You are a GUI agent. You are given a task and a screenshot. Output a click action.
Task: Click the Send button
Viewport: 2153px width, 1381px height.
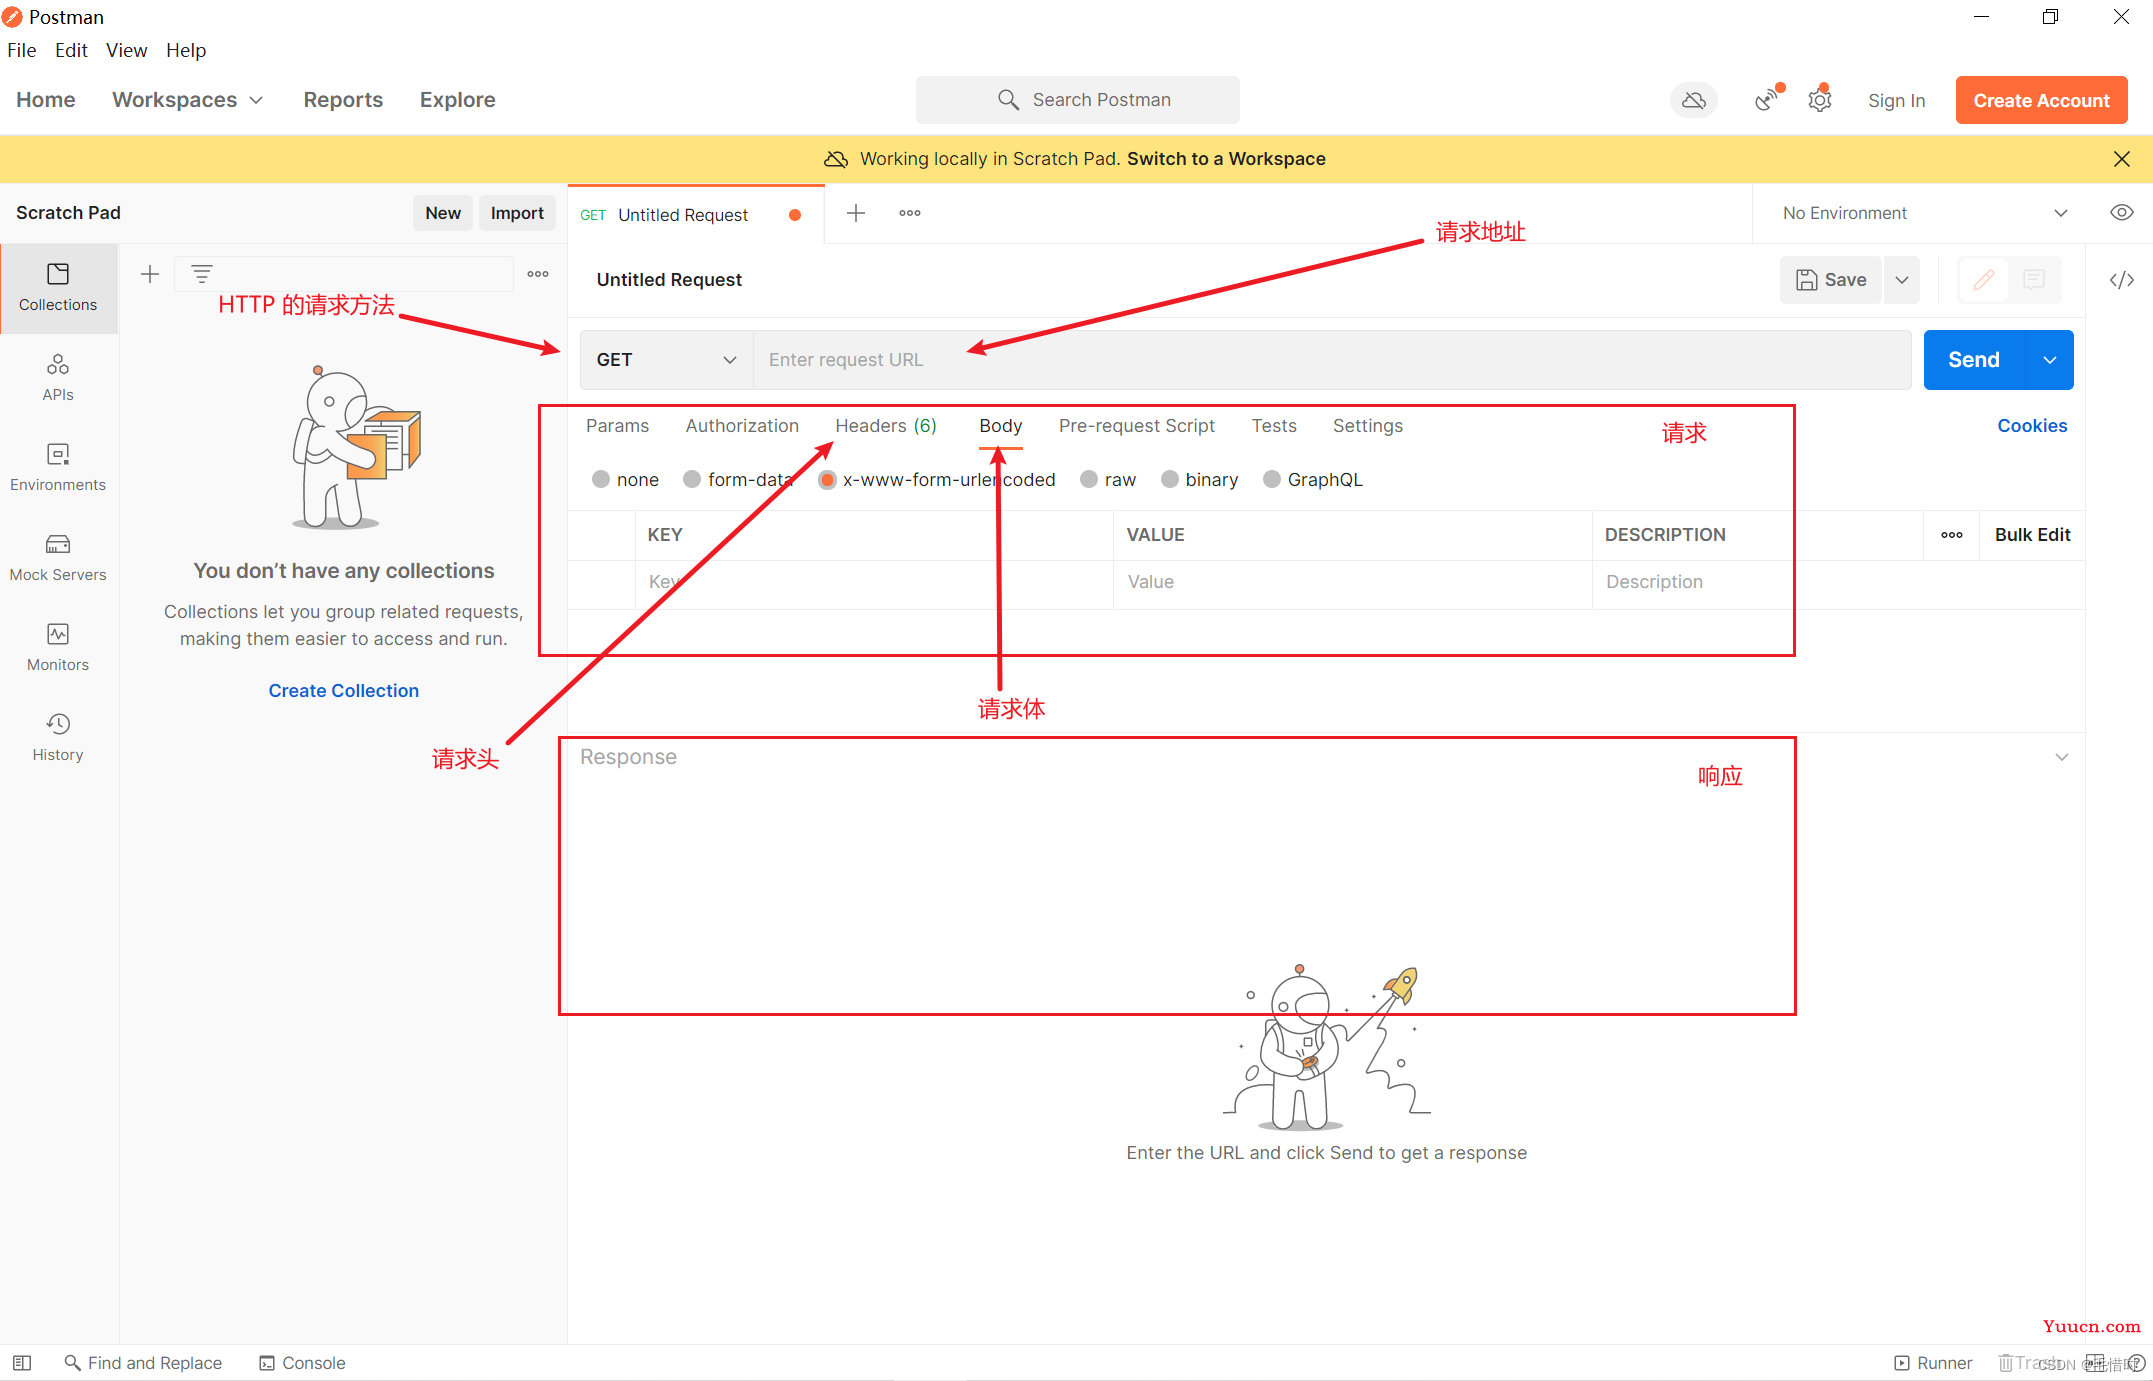1974,360
